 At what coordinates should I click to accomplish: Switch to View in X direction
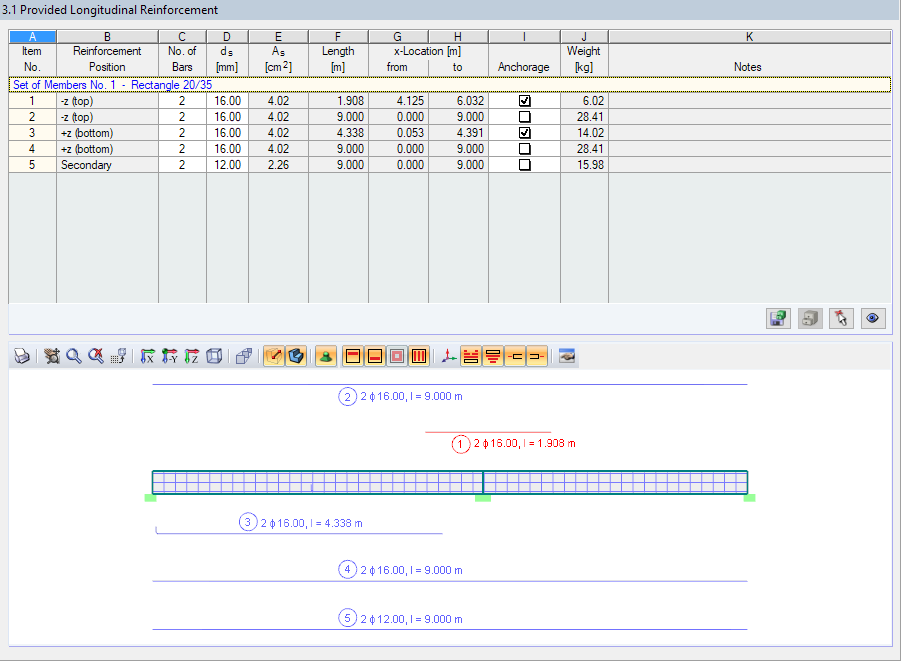[x=146, y=355]
